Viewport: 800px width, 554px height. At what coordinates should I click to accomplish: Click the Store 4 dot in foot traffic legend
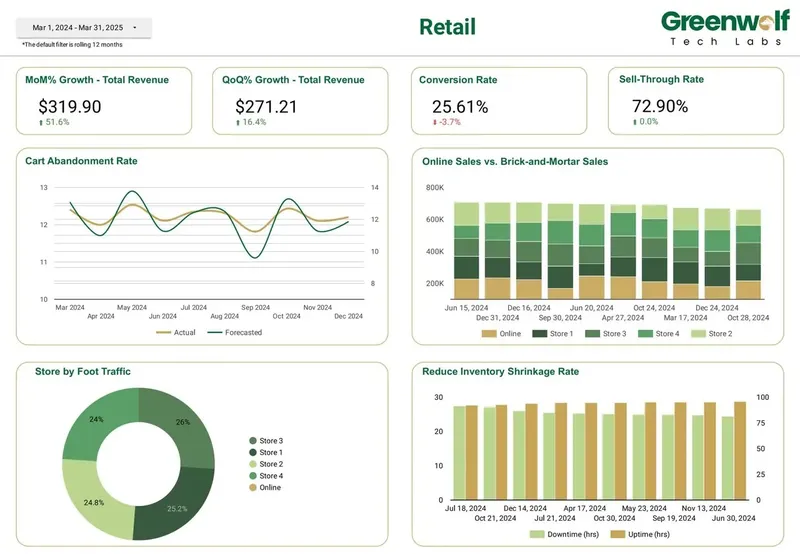[253, 476]
